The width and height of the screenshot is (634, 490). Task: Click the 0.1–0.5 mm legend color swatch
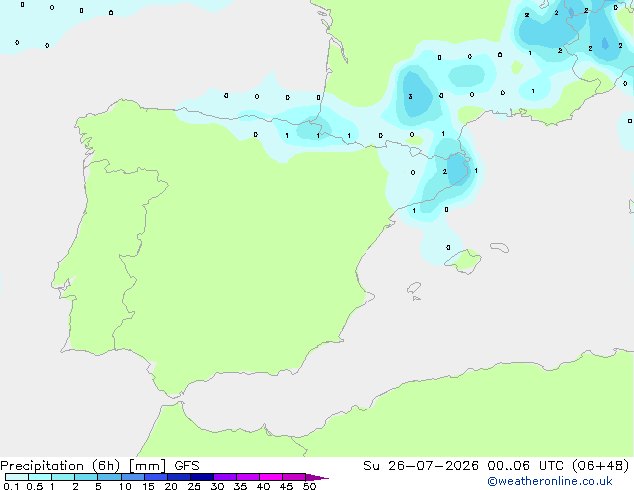(17, 477)
